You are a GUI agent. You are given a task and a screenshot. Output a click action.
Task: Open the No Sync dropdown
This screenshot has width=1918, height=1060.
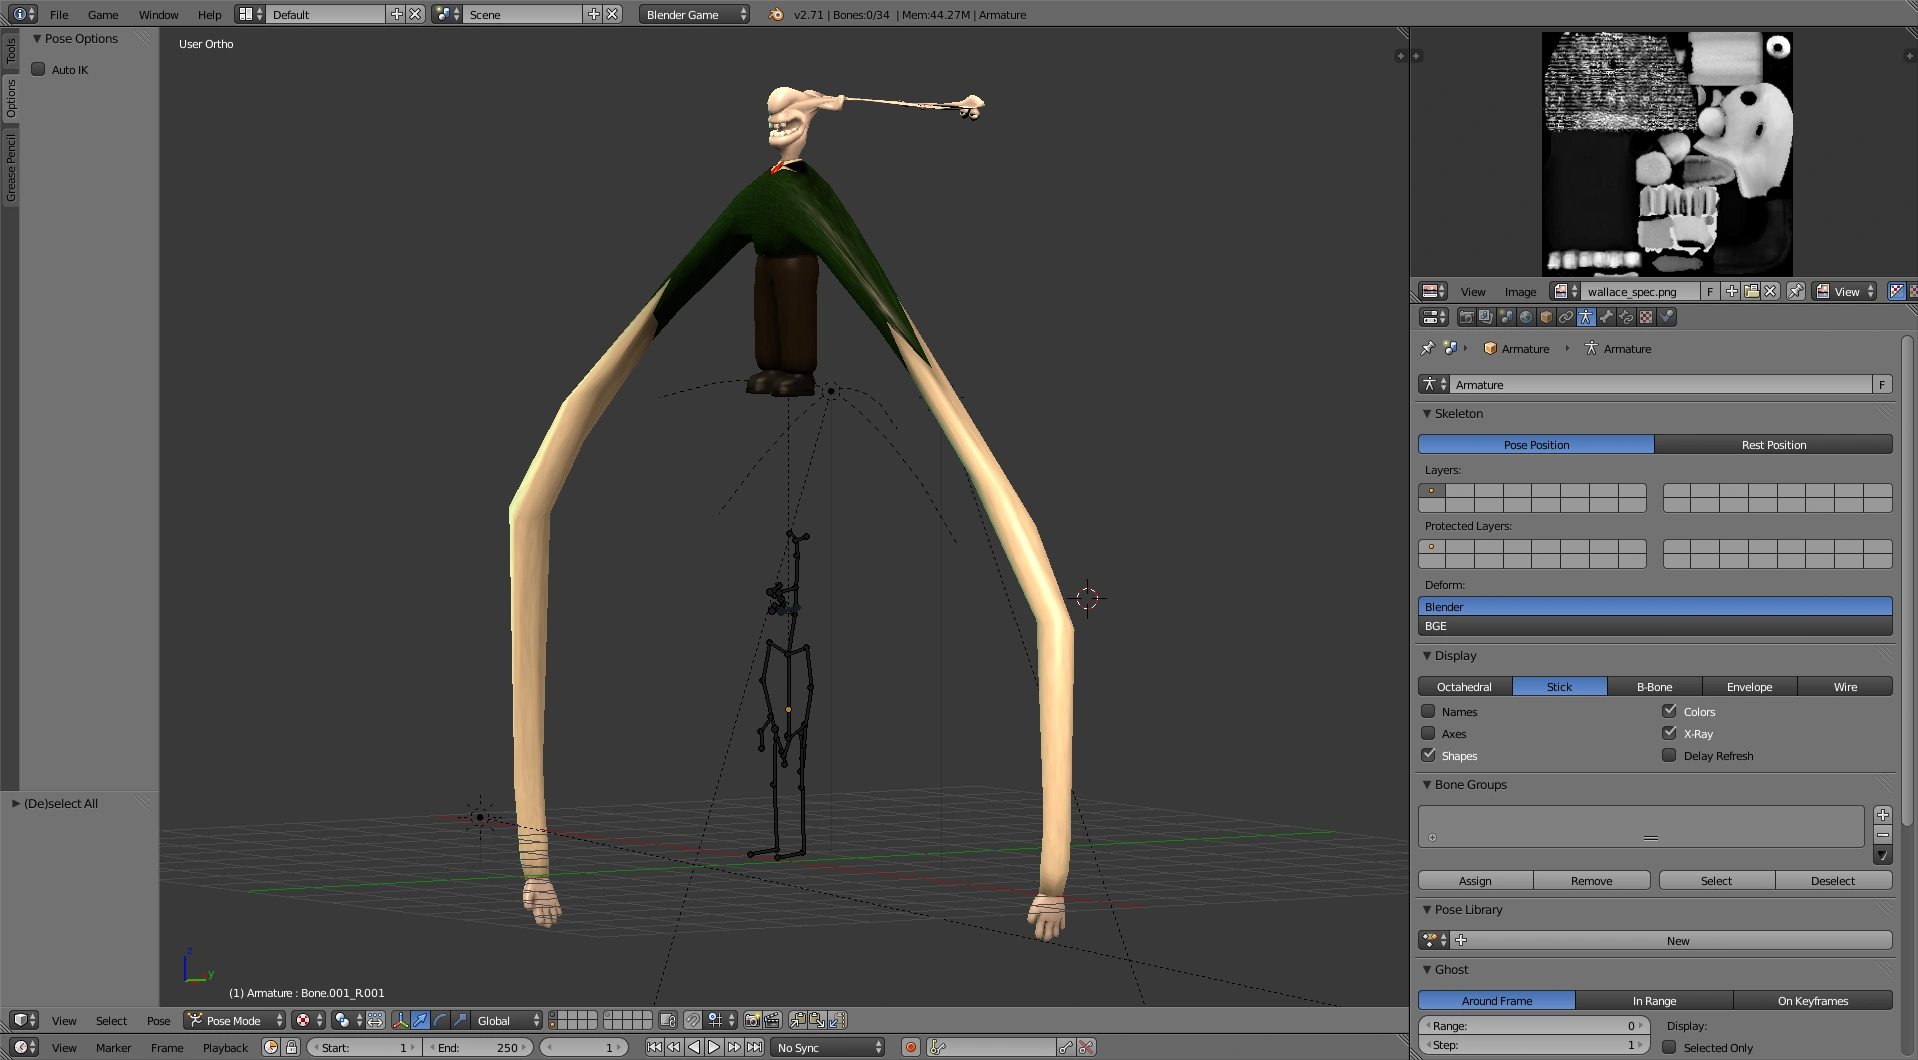tap(829, 1047)
